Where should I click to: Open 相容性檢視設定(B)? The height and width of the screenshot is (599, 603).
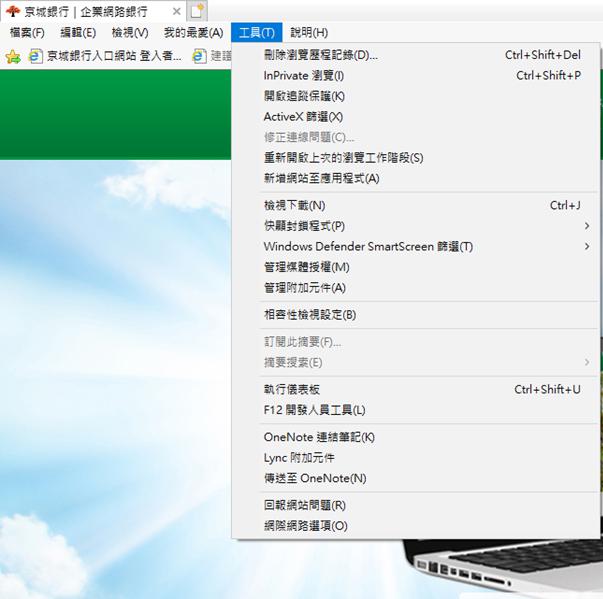point(416,315)
